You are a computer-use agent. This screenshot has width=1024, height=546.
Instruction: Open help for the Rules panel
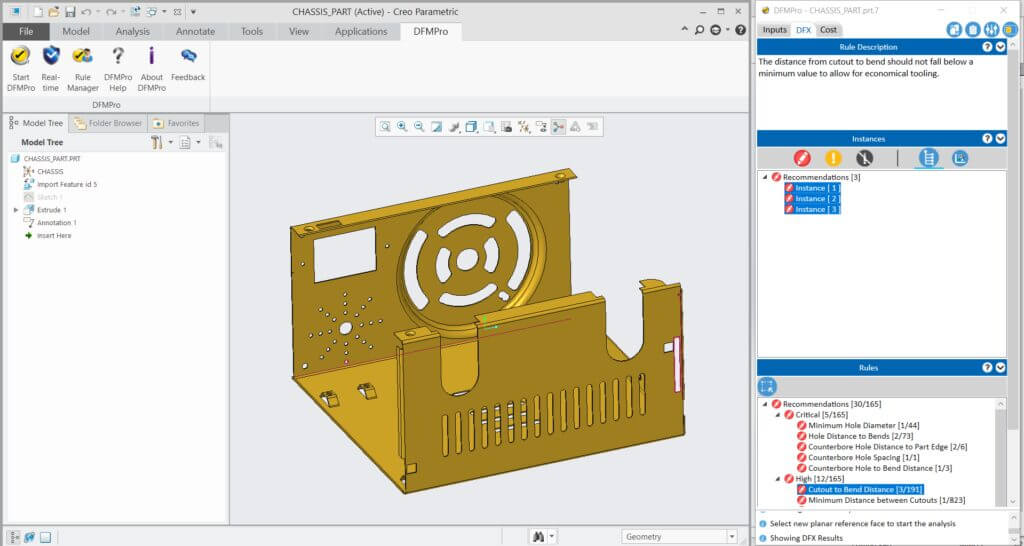(x=987, y=368)
